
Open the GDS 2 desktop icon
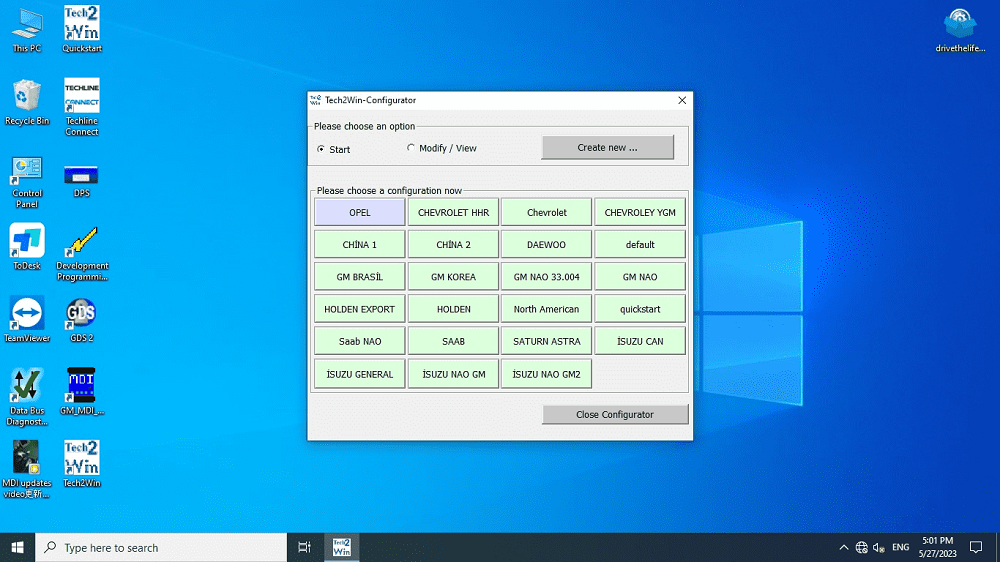pos(81,316)
